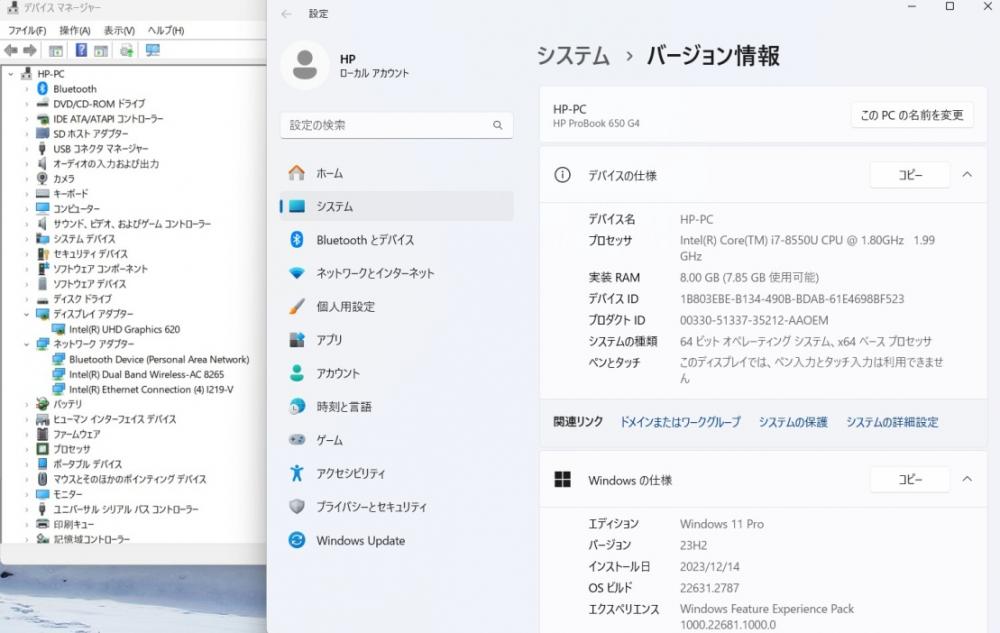The height and width of the screenshot is (633, 1000).
Task: Click the Forward arrow in Device Manager toolbar
Action: (30, 50)
